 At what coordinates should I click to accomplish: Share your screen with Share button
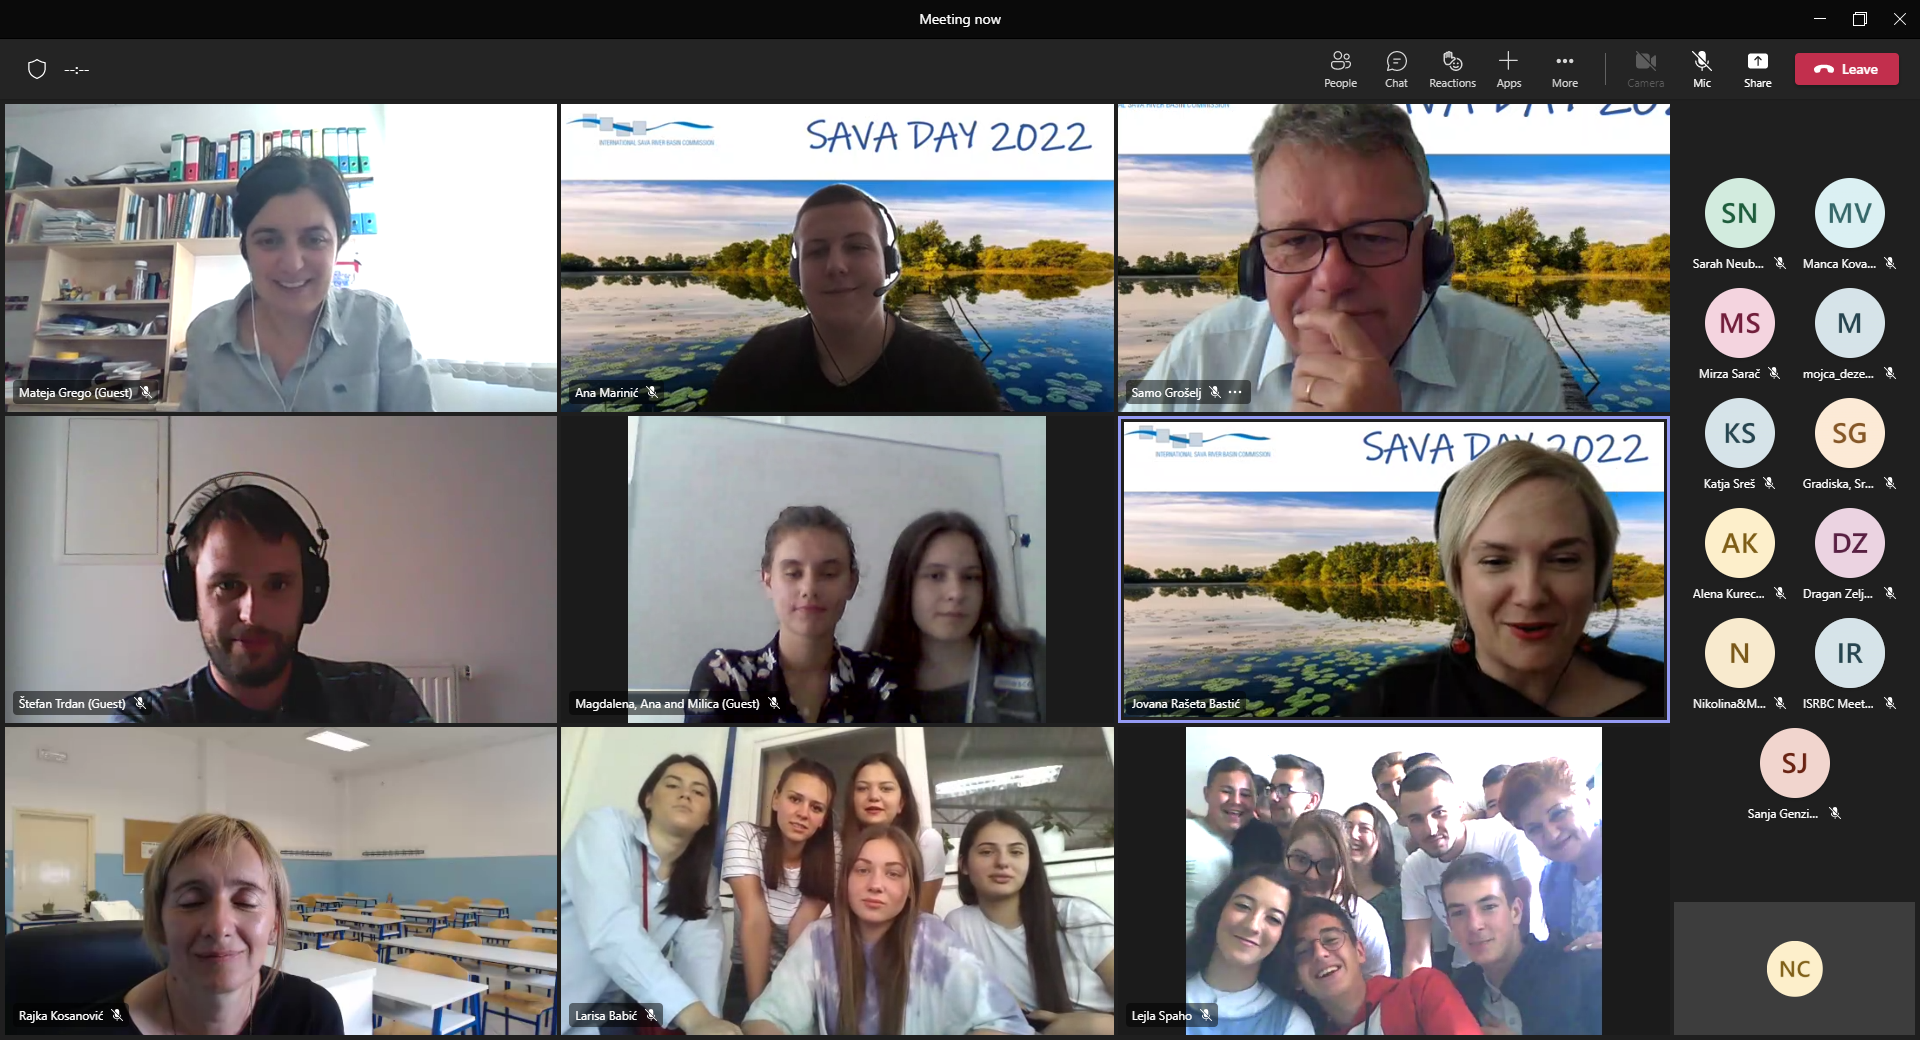1757,69
